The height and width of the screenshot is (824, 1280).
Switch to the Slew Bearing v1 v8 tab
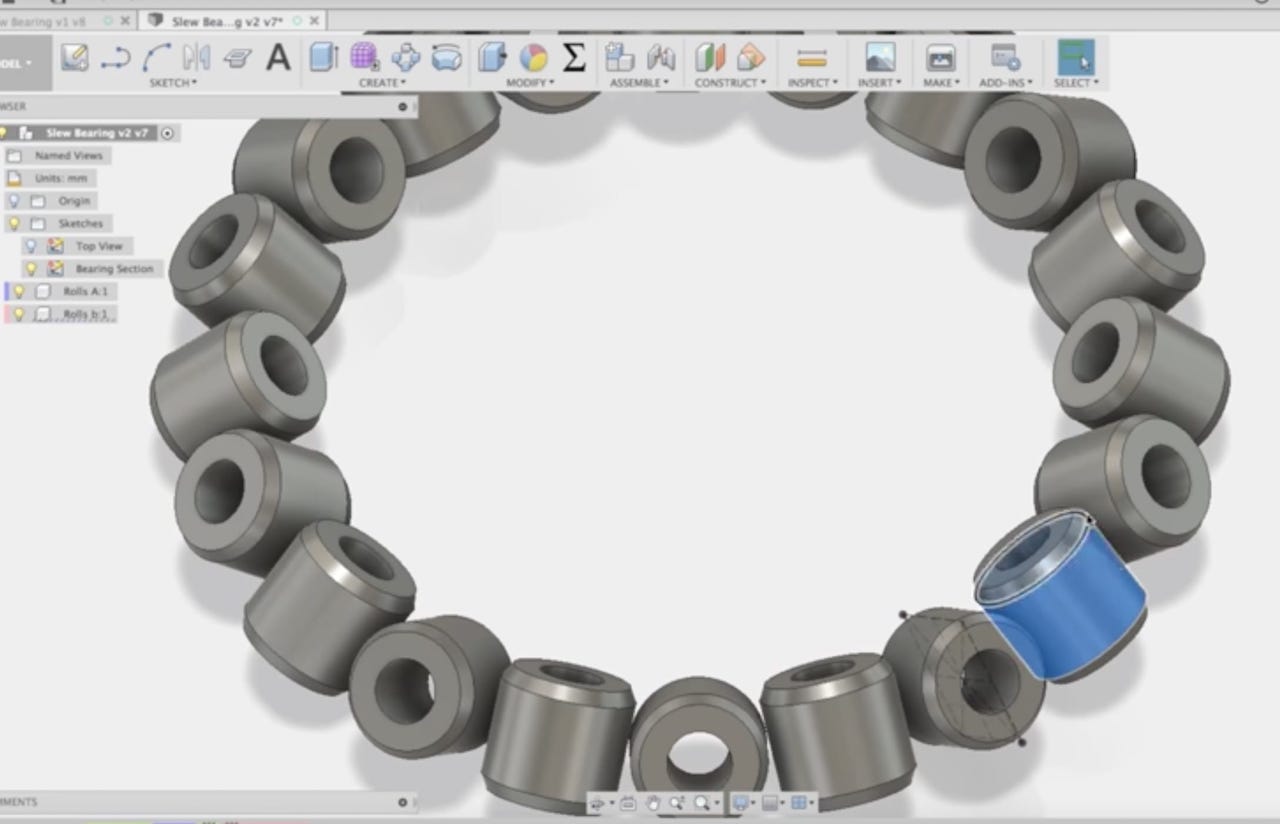click(50, 20)
